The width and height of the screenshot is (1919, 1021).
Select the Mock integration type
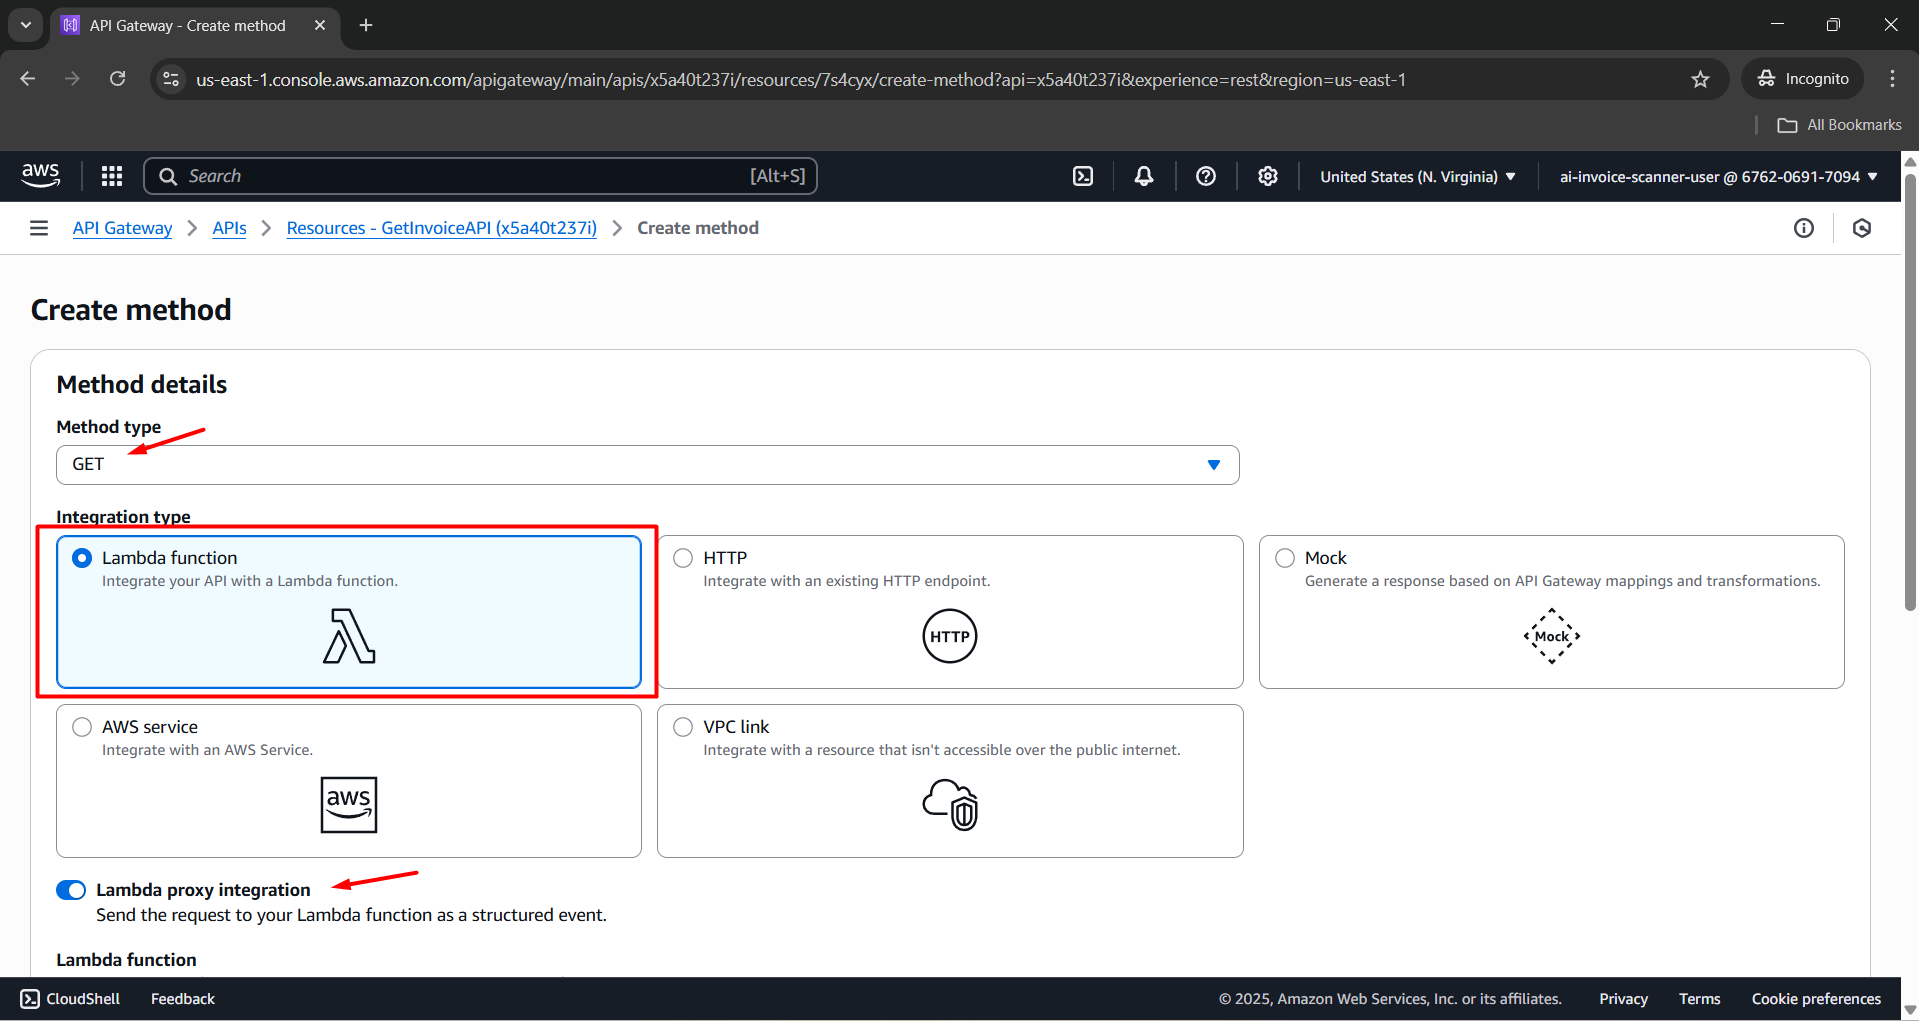point(1285,558)
